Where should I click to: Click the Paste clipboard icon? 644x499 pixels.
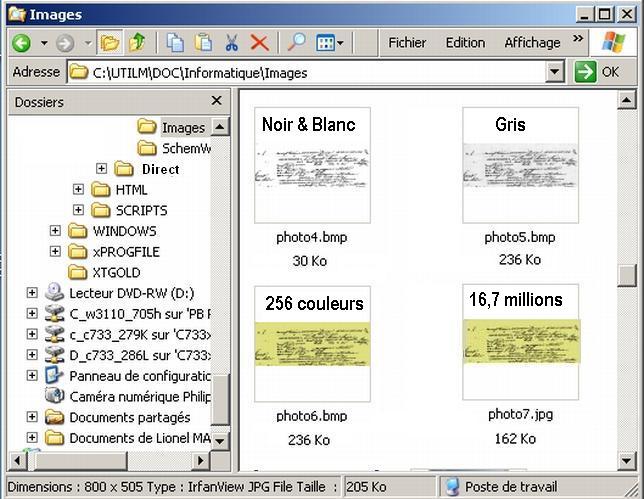[203, 42]
